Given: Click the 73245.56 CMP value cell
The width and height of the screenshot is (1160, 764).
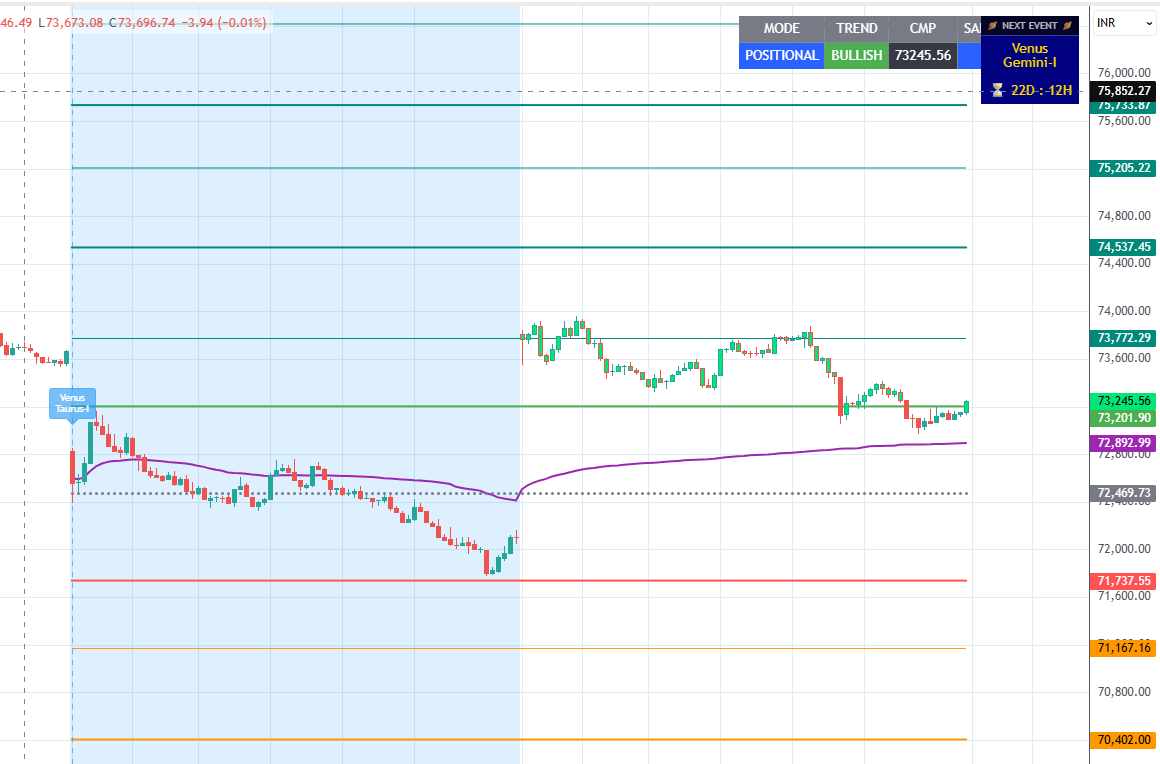Looking at the screenshot, I should (923, 55).
